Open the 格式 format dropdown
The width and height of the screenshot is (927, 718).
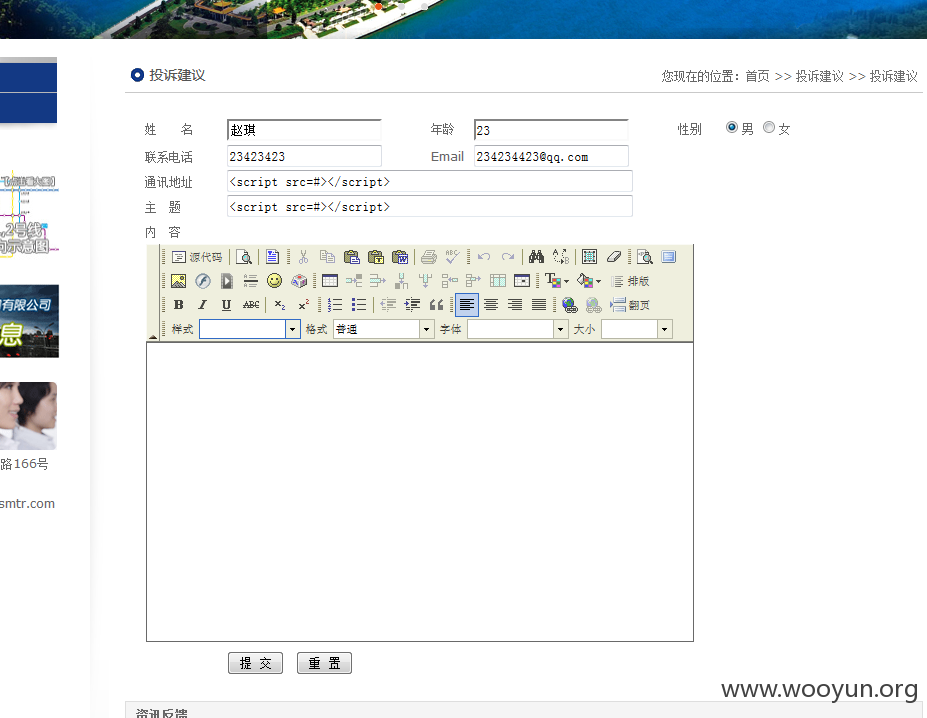(427, 329)
